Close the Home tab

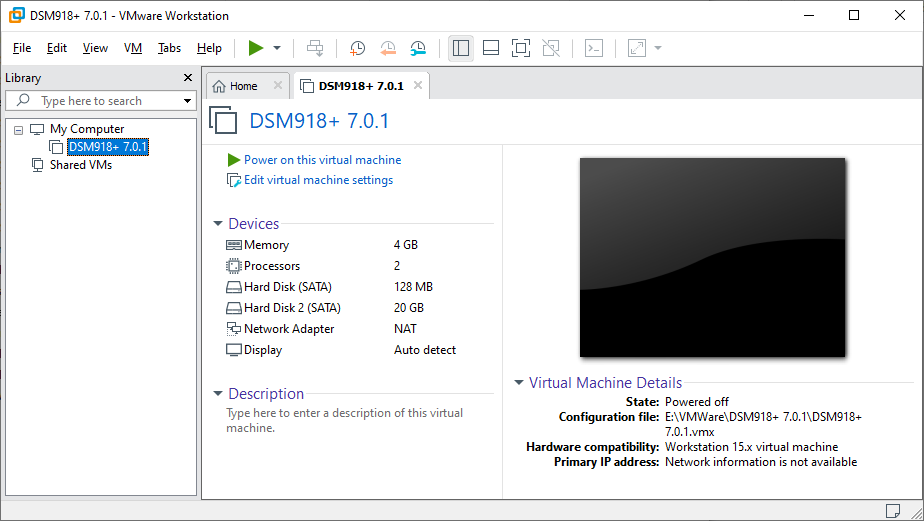point(278,85)
